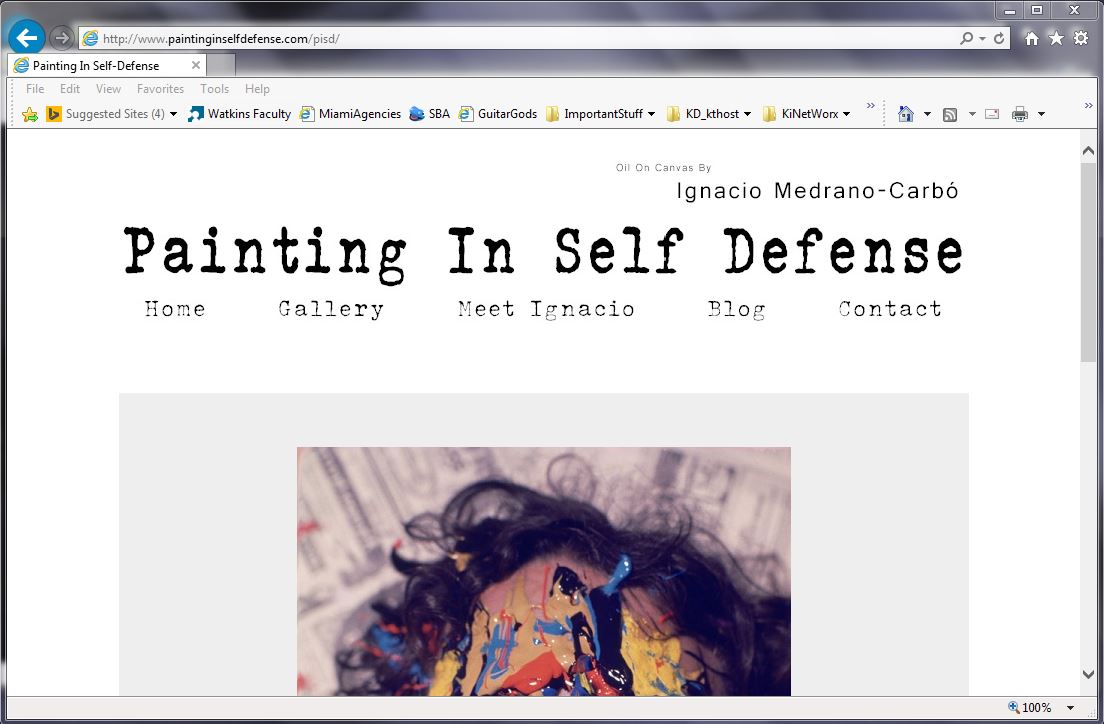Viewport: 1104px width, 724px height.
Task: Open the Edit menu
Action: point(70,89)
